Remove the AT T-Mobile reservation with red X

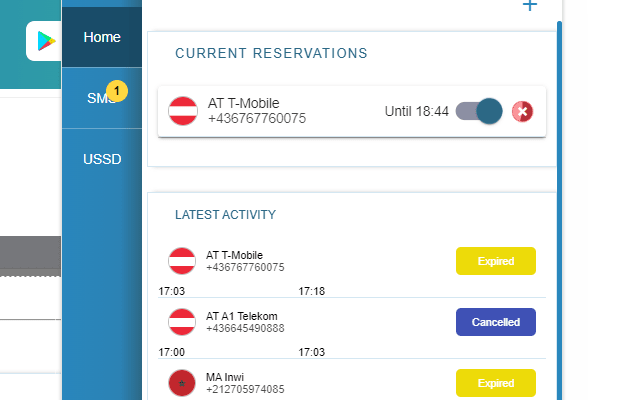pyautogui.click(x=522, y=111)
